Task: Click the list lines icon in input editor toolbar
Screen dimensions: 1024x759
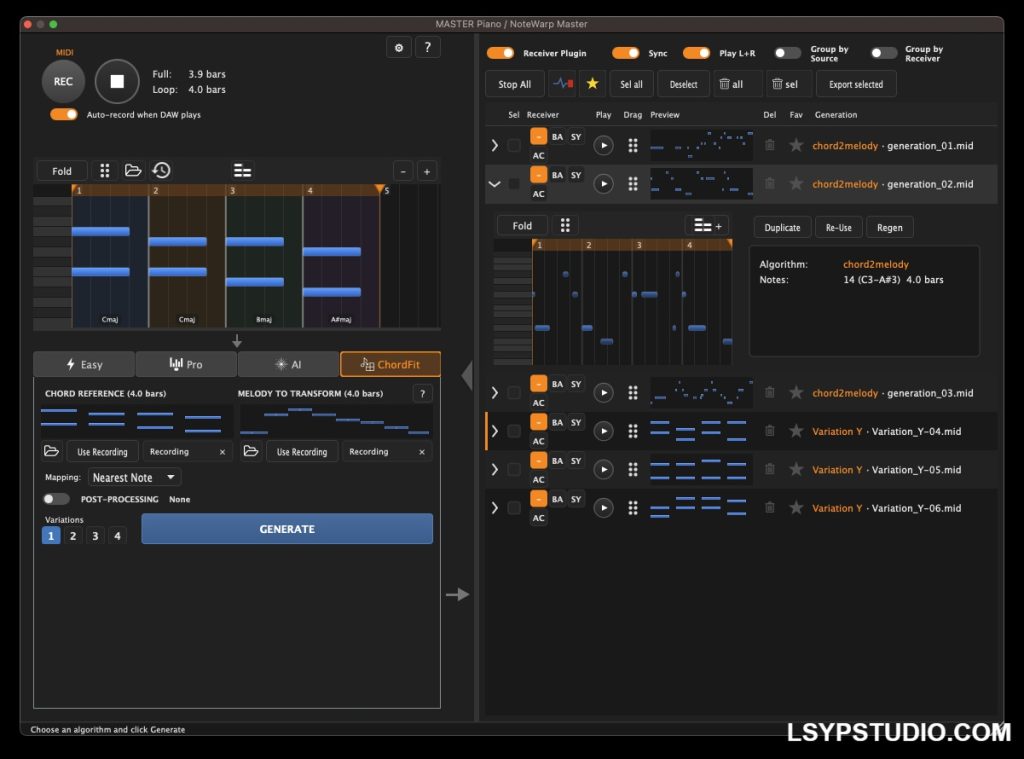Action: (242, 171)
